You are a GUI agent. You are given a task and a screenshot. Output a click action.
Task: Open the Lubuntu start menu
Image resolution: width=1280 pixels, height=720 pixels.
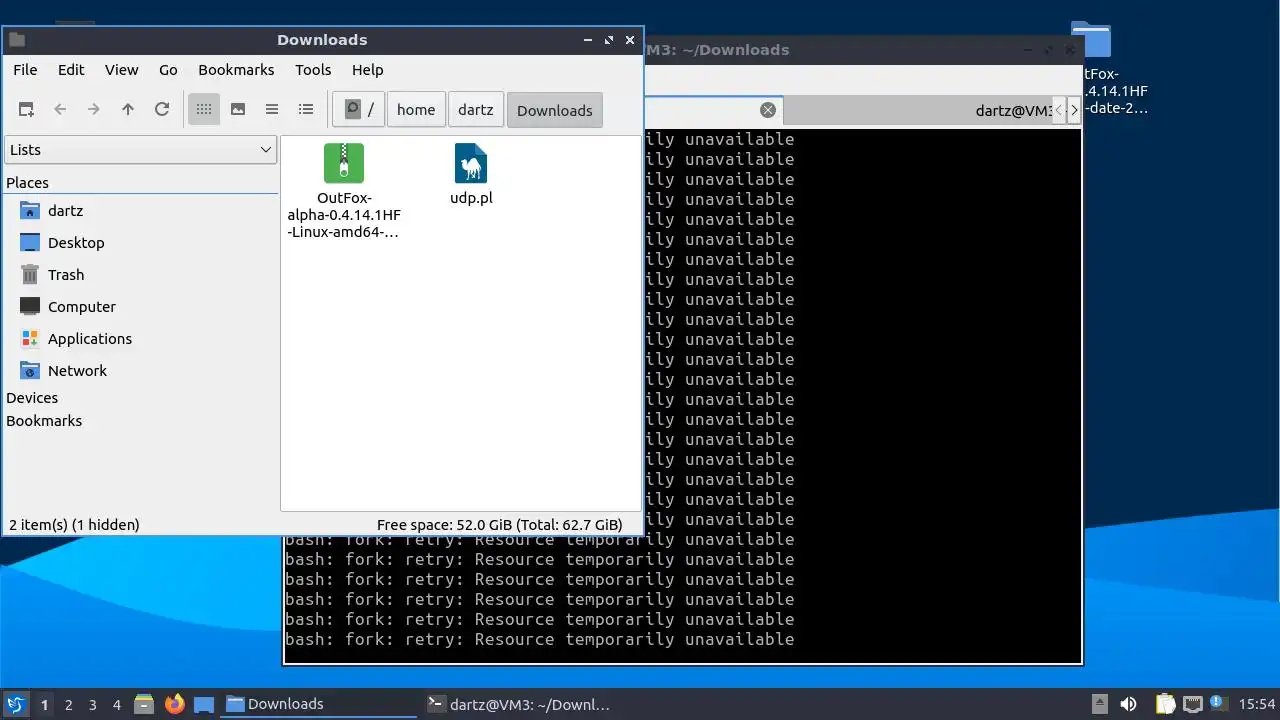tap(16, 704)
